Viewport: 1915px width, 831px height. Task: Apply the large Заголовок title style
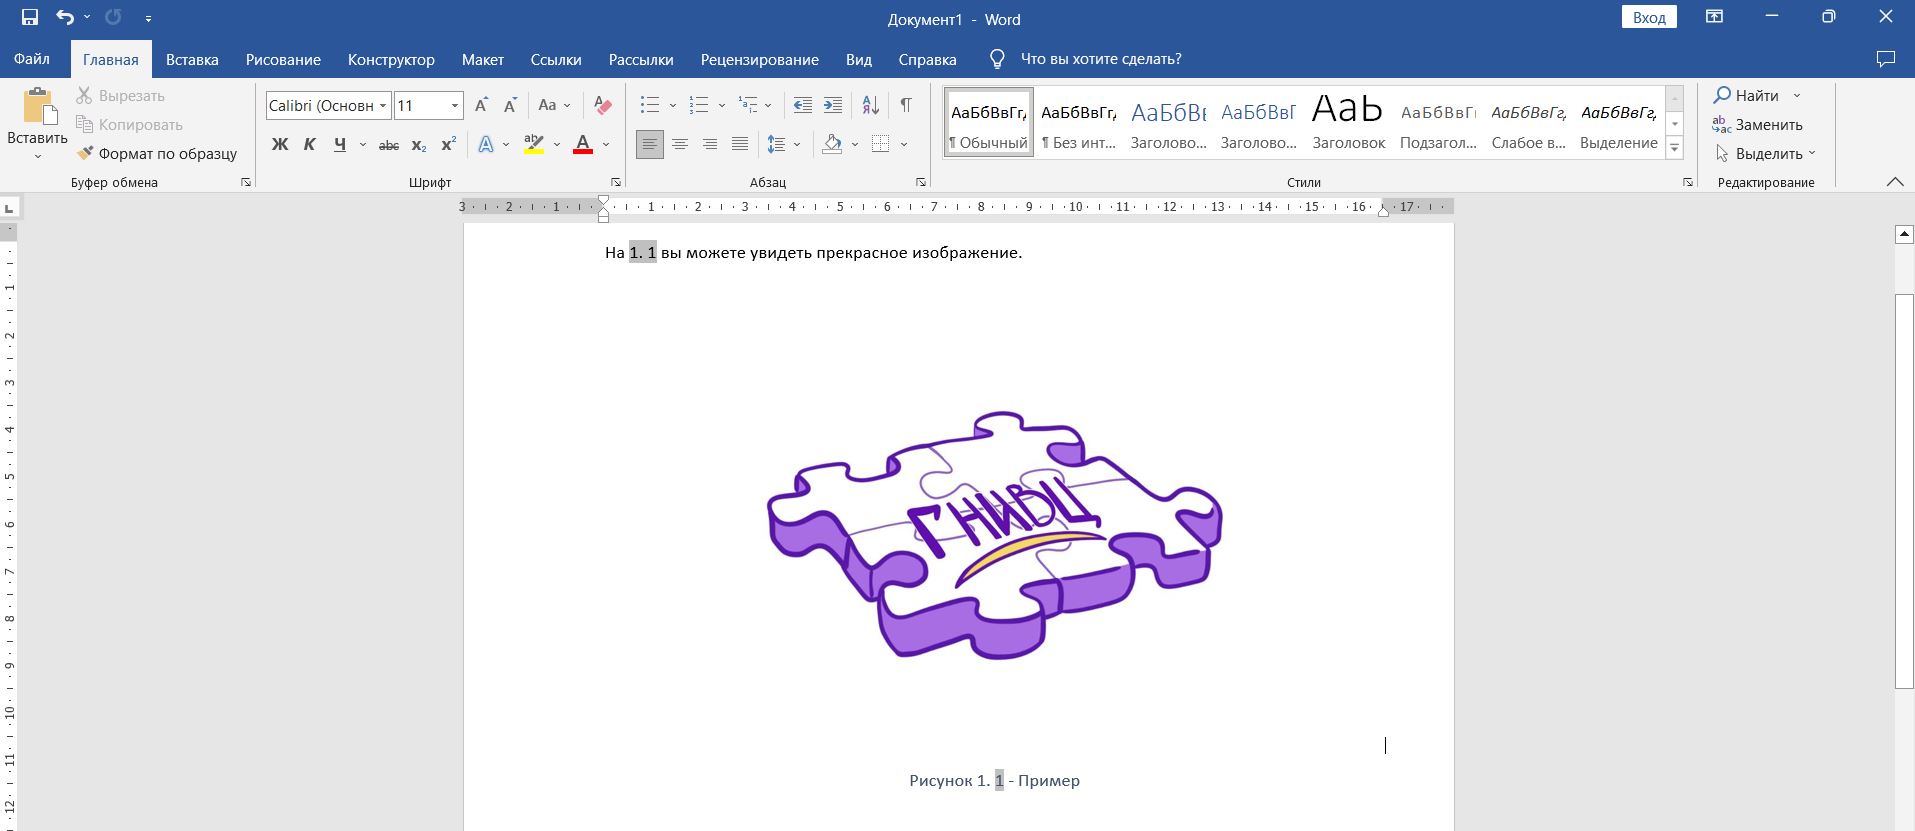[x=1348, y=122]
